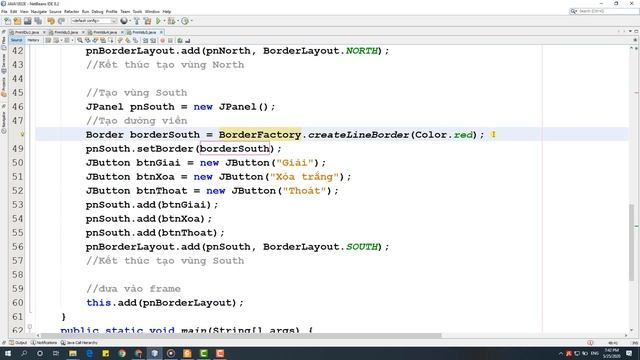Image resolution: width=640 pixels, height=360 pixels.
Task: Open the Edit menu
Action: 13,11
